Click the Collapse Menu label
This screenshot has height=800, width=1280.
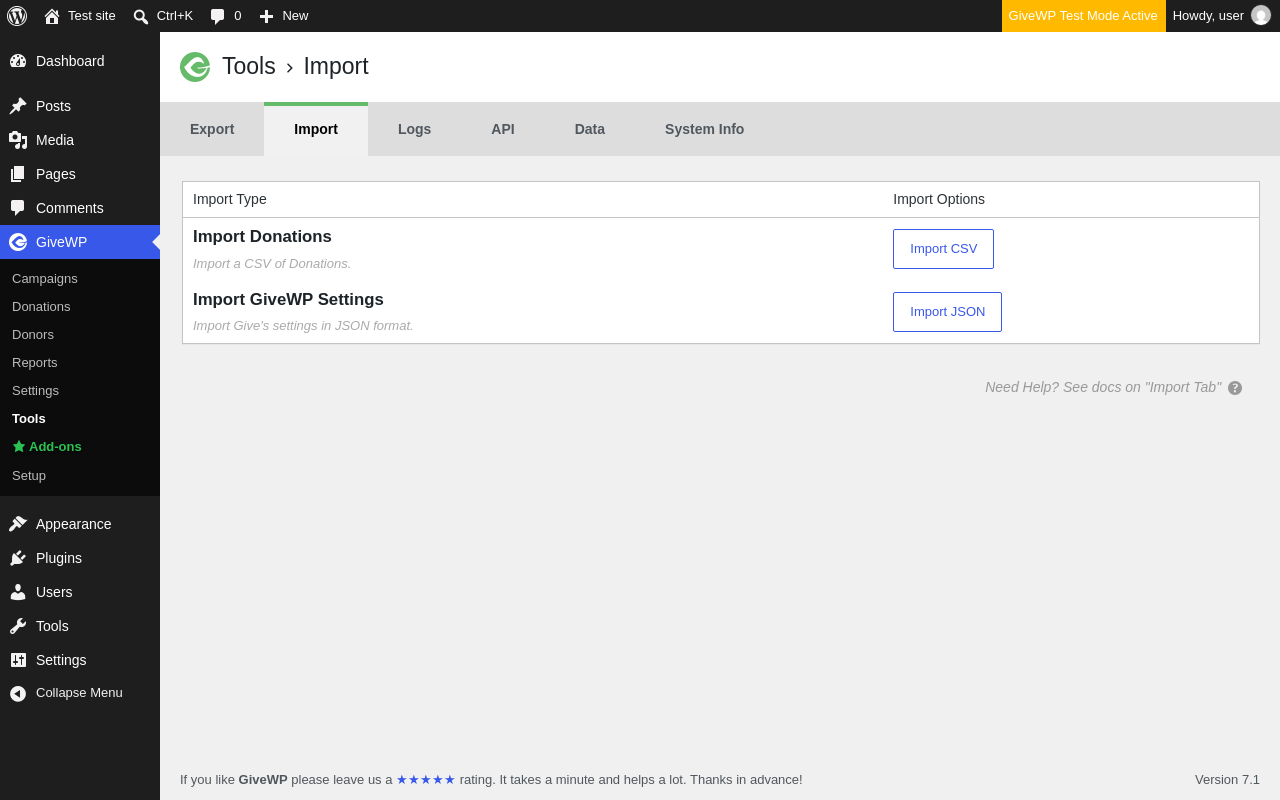[79, 693]
